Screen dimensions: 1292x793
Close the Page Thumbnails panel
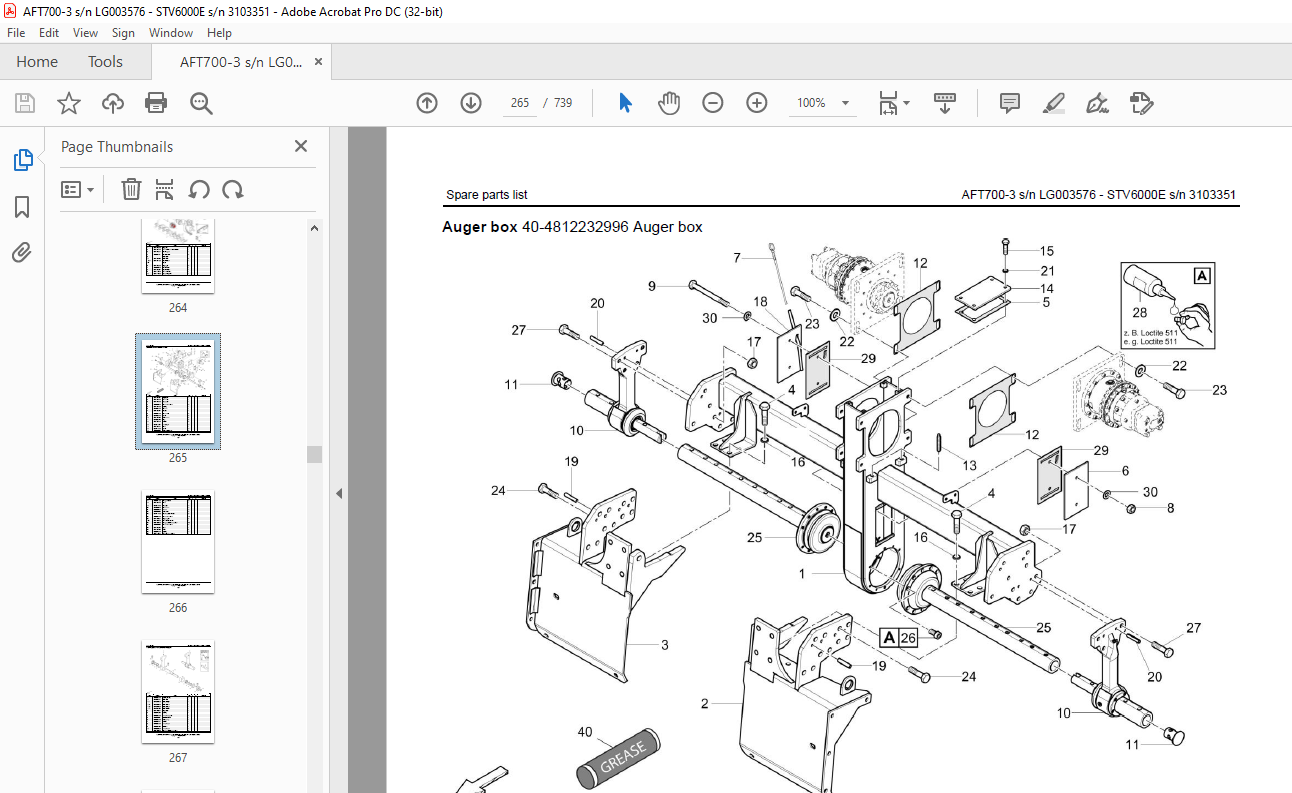pyautogui.click(x=301, y=146)
